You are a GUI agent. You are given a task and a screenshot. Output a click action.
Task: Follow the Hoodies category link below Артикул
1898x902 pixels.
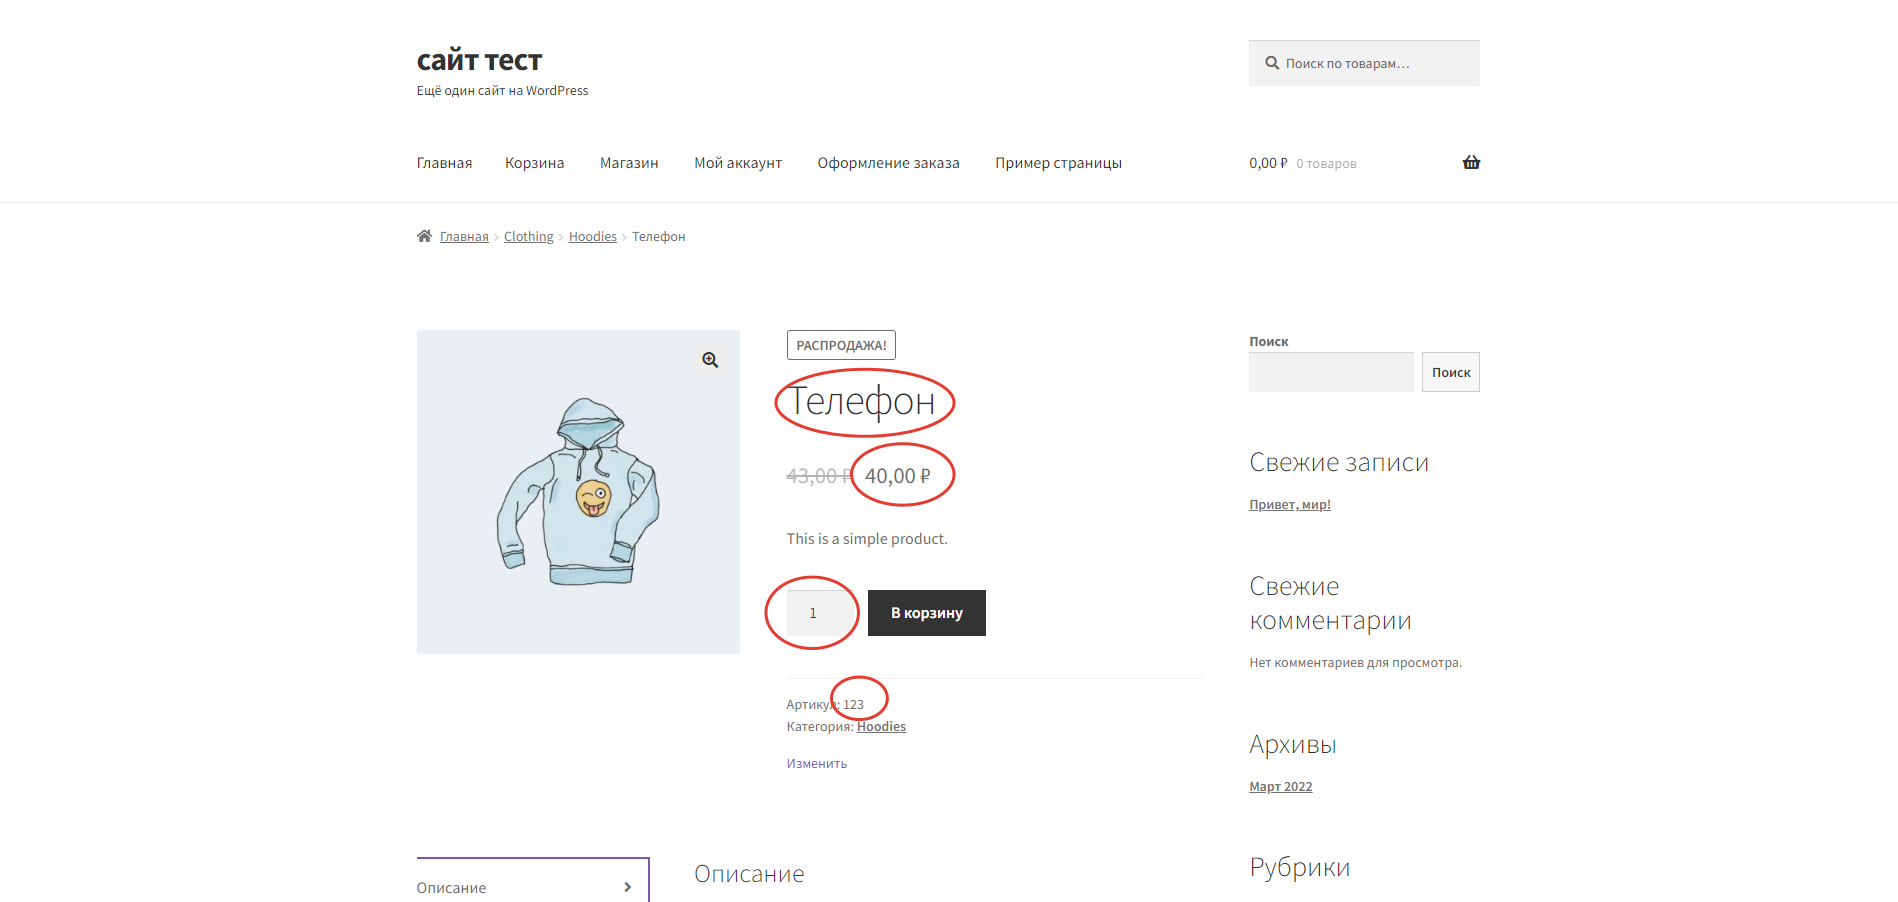(x=881, y=727)
